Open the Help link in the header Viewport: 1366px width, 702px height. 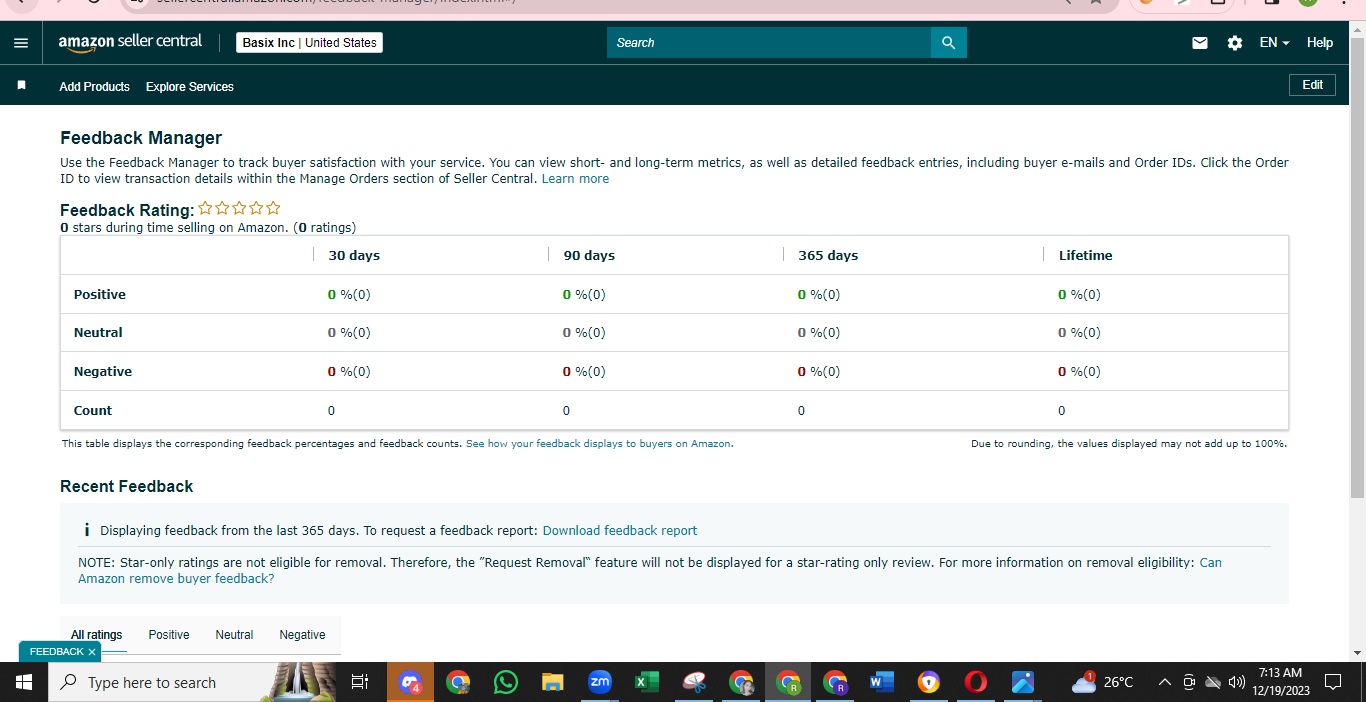1320,43
